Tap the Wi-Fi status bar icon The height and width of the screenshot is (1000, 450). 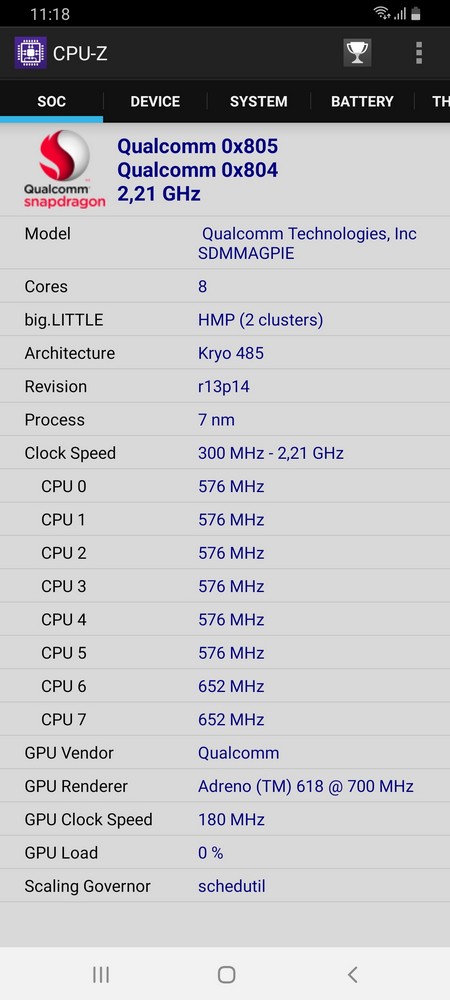point(382,13)
